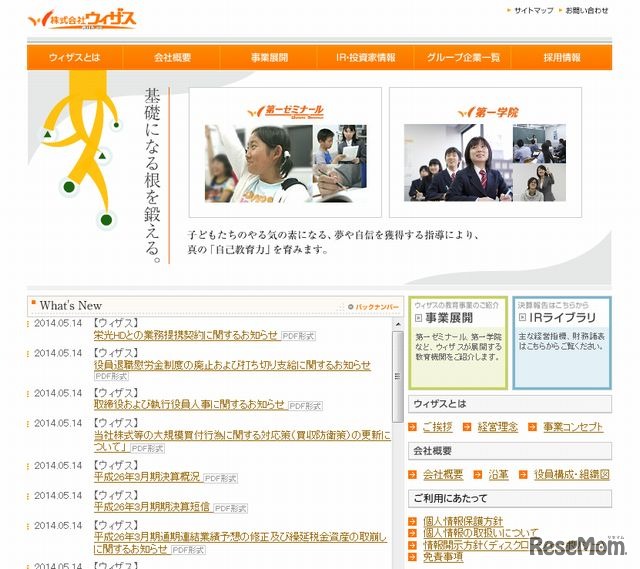
Task: Select the ウィザスとは menu tab
Action: (75, 58)
